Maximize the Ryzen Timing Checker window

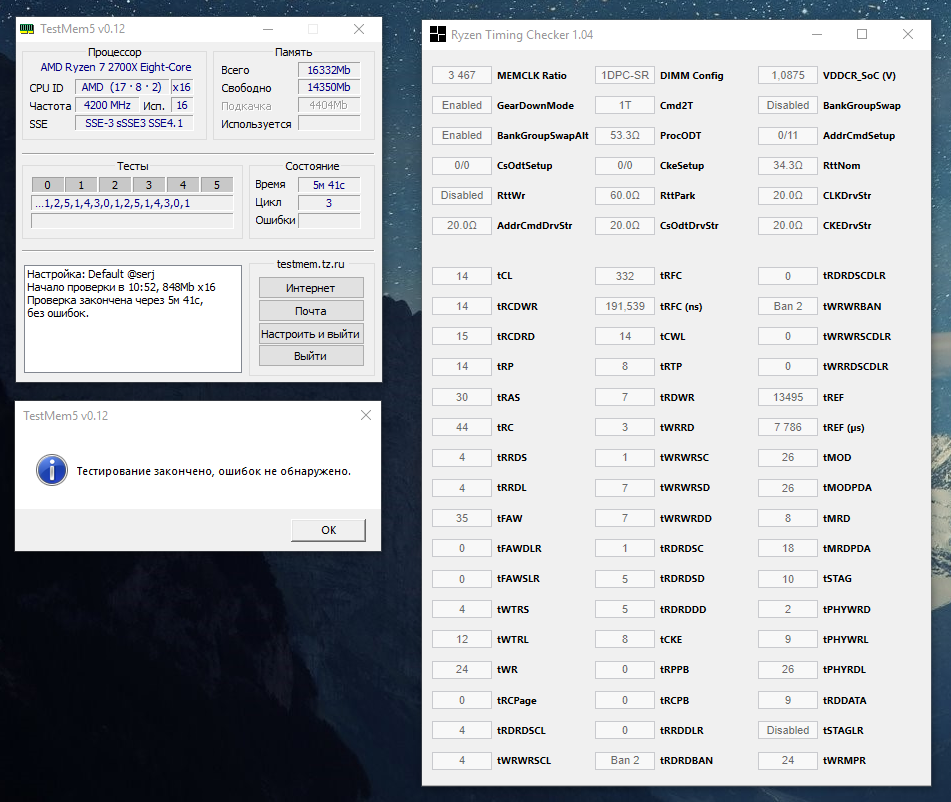(x=862, y=35)
